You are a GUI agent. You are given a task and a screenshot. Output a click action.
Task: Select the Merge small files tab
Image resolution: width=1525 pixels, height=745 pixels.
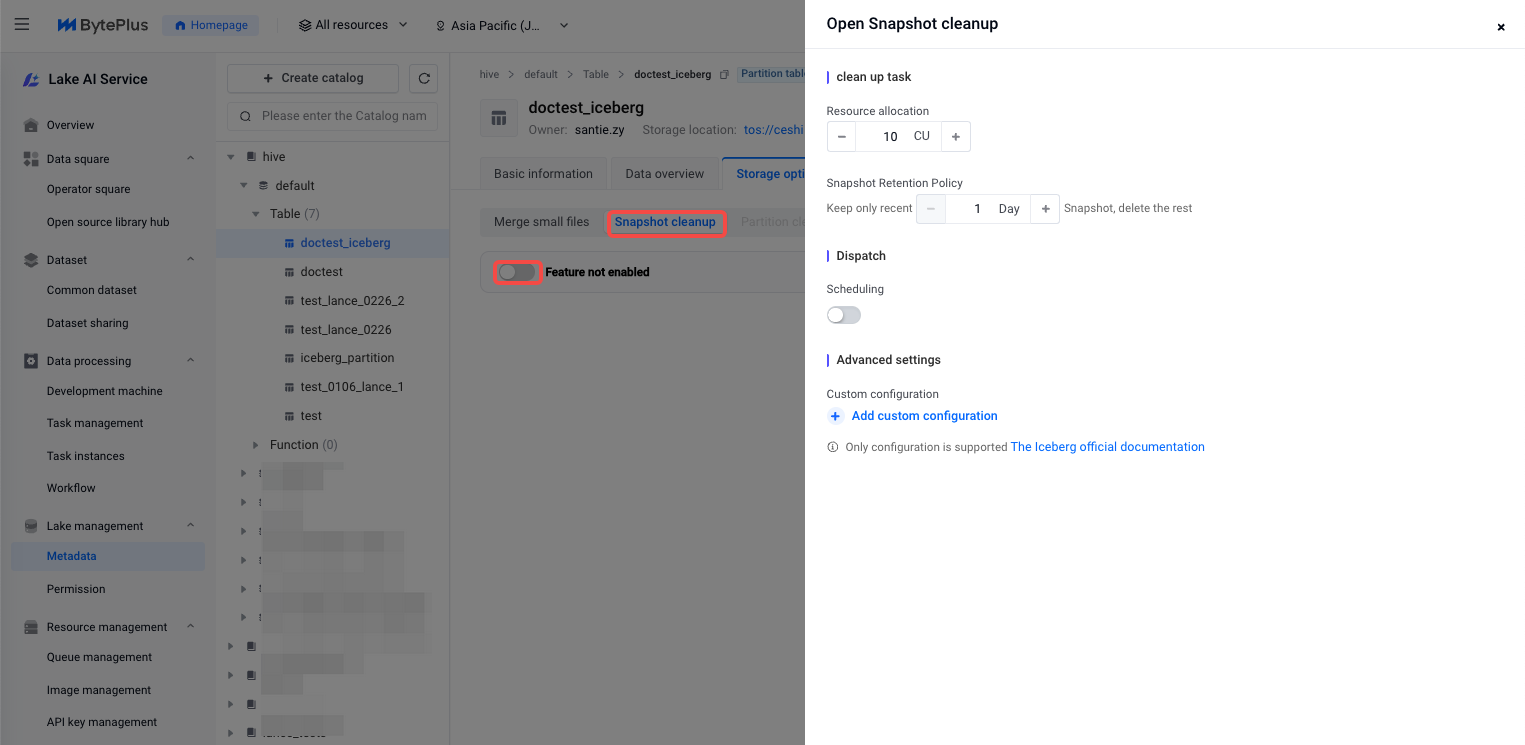pos(541,222)
